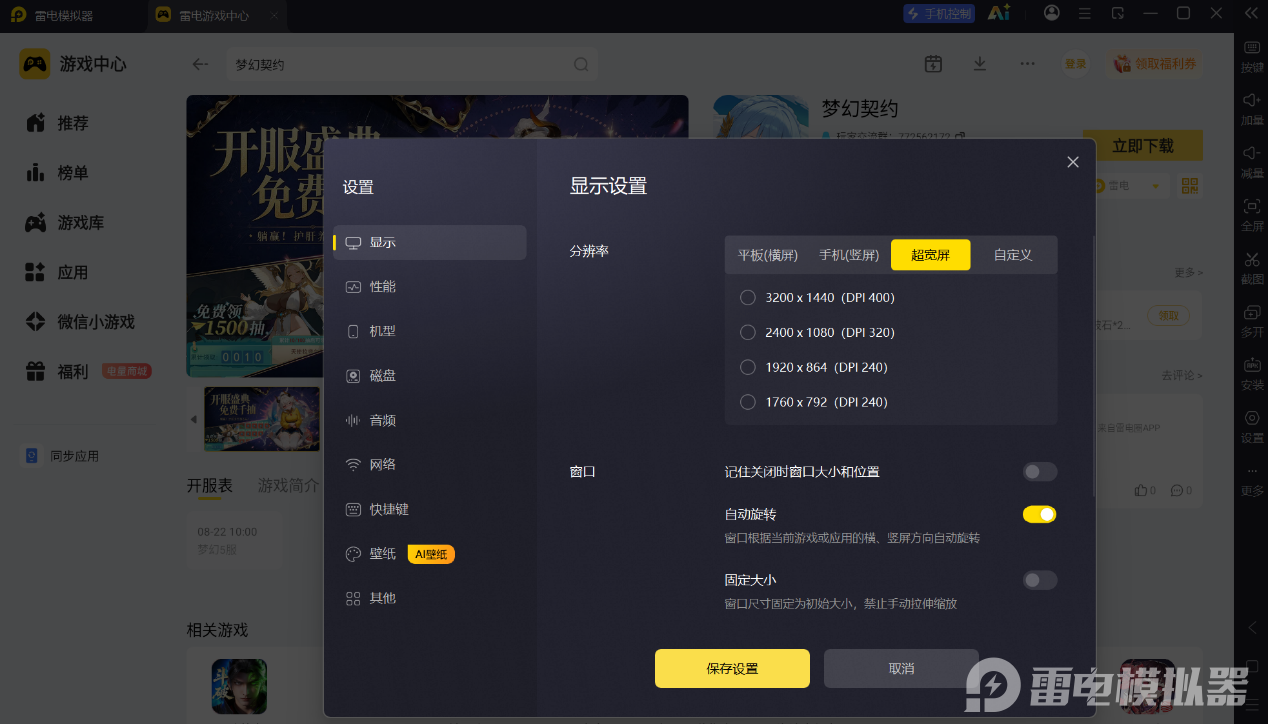Open the 机型 settings section
Viewport: 1268px width, 724px height.
[430, 331]
